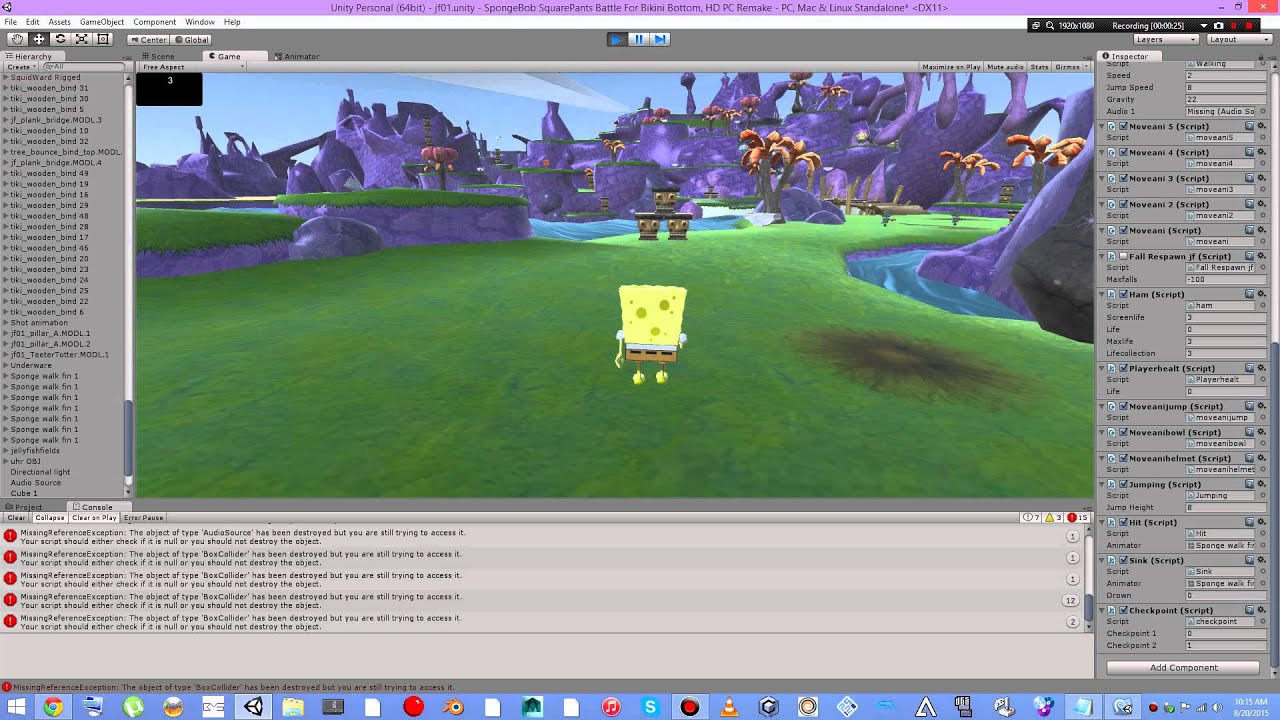1280x720 pixels.
Task: Select the Hand tool
Action: pos(17,39)
